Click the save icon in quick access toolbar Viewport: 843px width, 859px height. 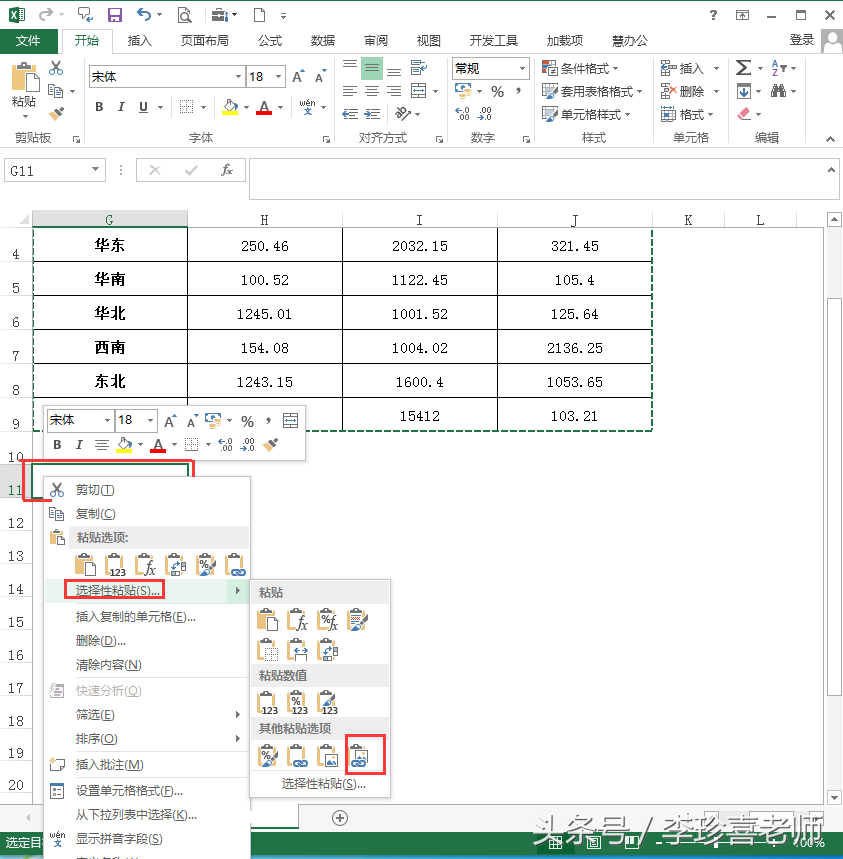[114, 15]
